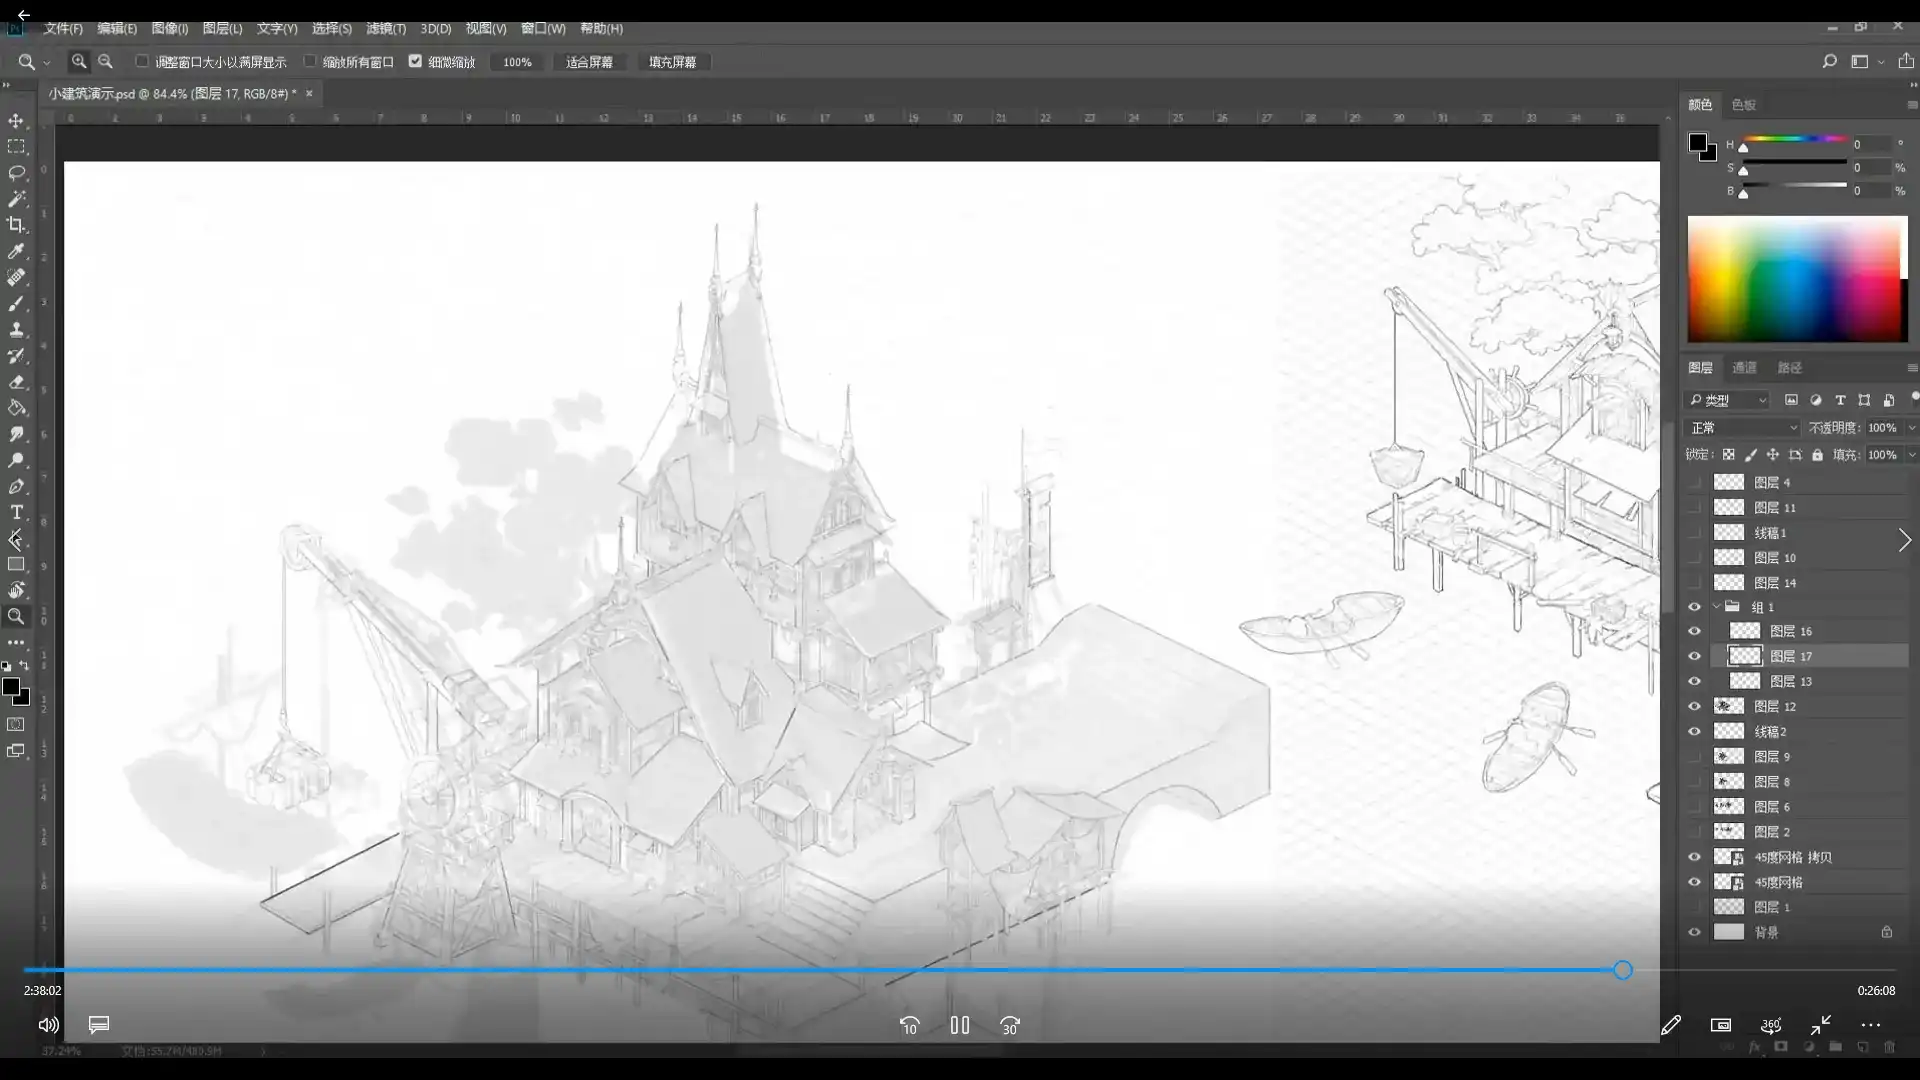
Task: Select the Eyedropper tool
Action: click(x=16, y=251)
